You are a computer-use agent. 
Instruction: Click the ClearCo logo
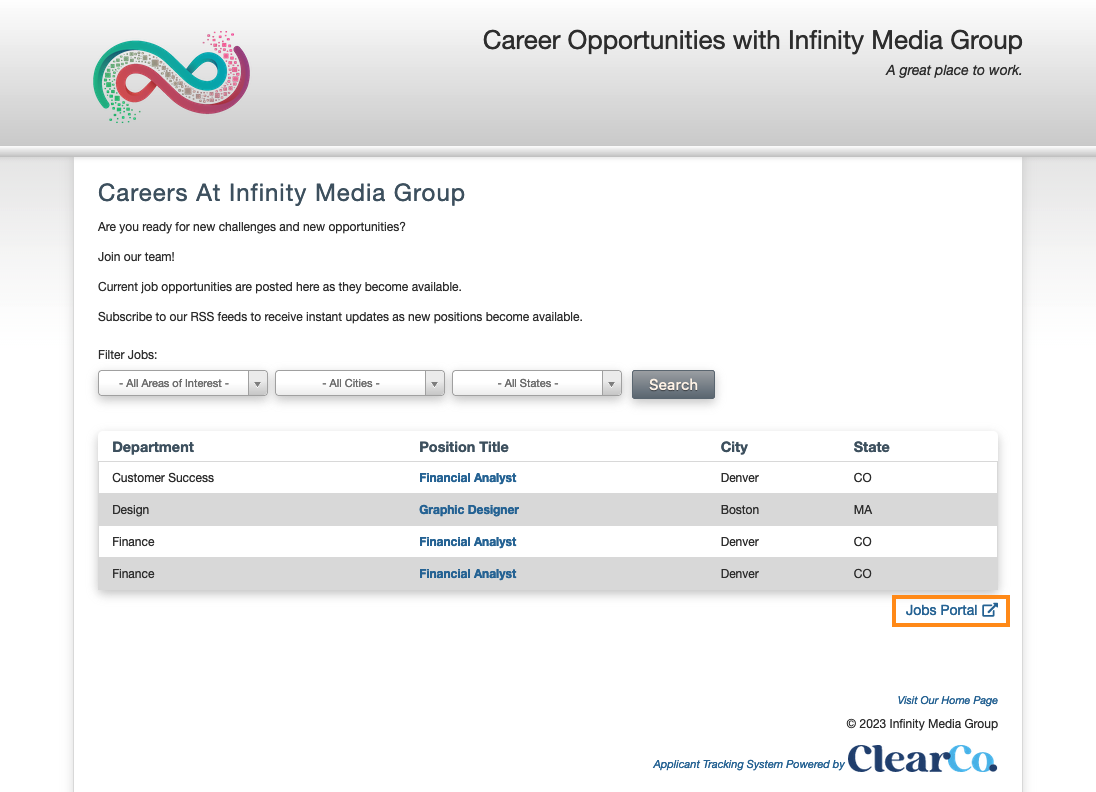923,758
